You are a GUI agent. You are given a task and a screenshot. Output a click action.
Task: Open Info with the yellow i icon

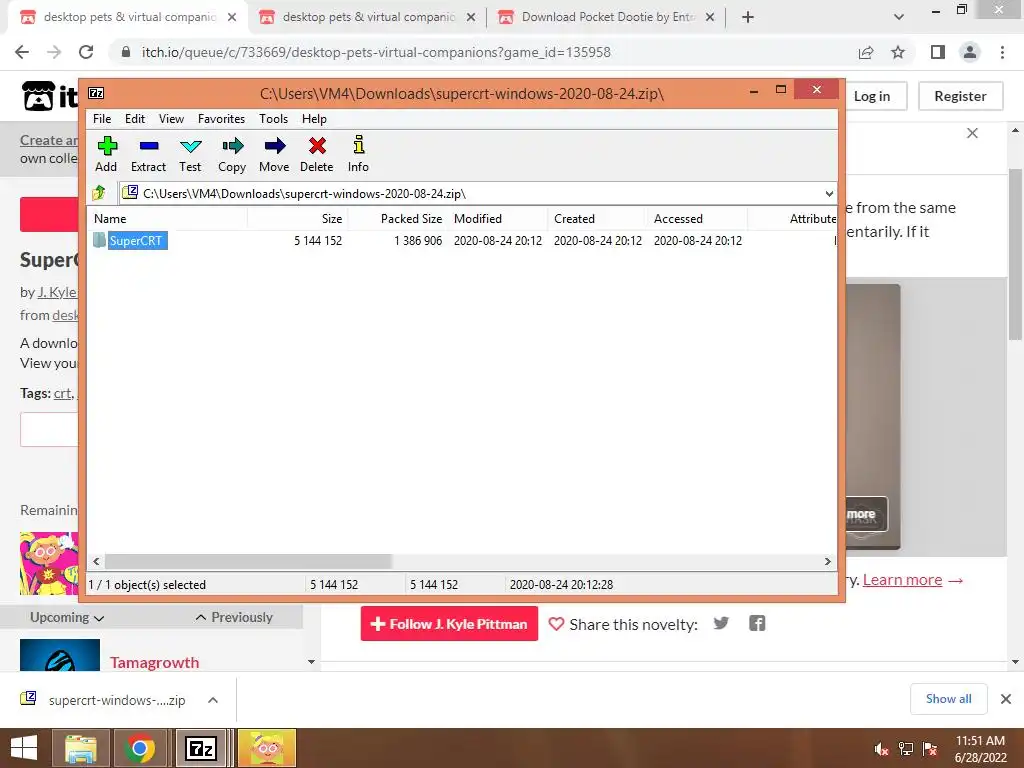pos(359,144)
